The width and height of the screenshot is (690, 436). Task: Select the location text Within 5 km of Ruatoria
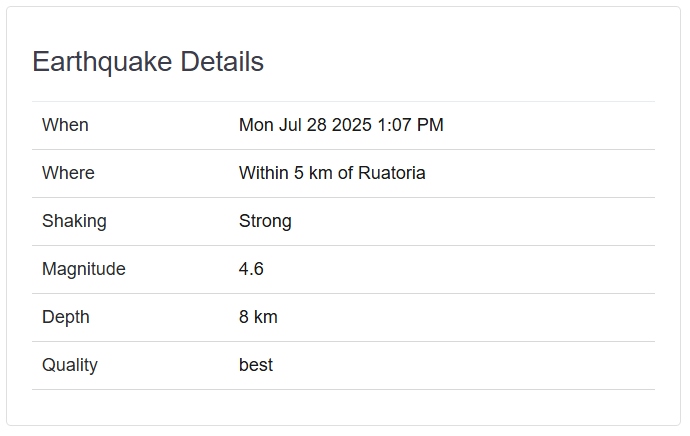coord(332,173)
